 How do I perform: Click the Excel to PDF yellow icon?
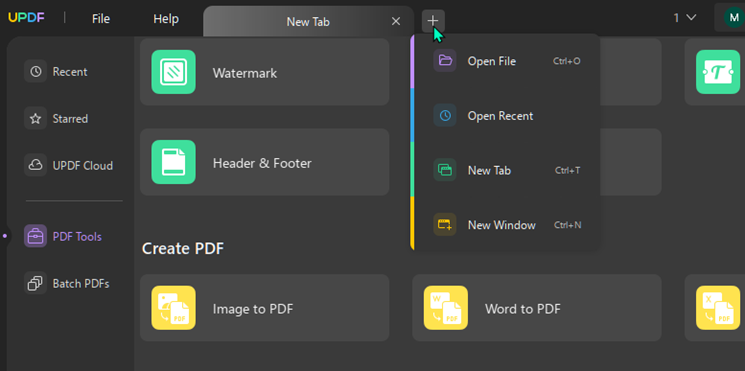(718, 308)
